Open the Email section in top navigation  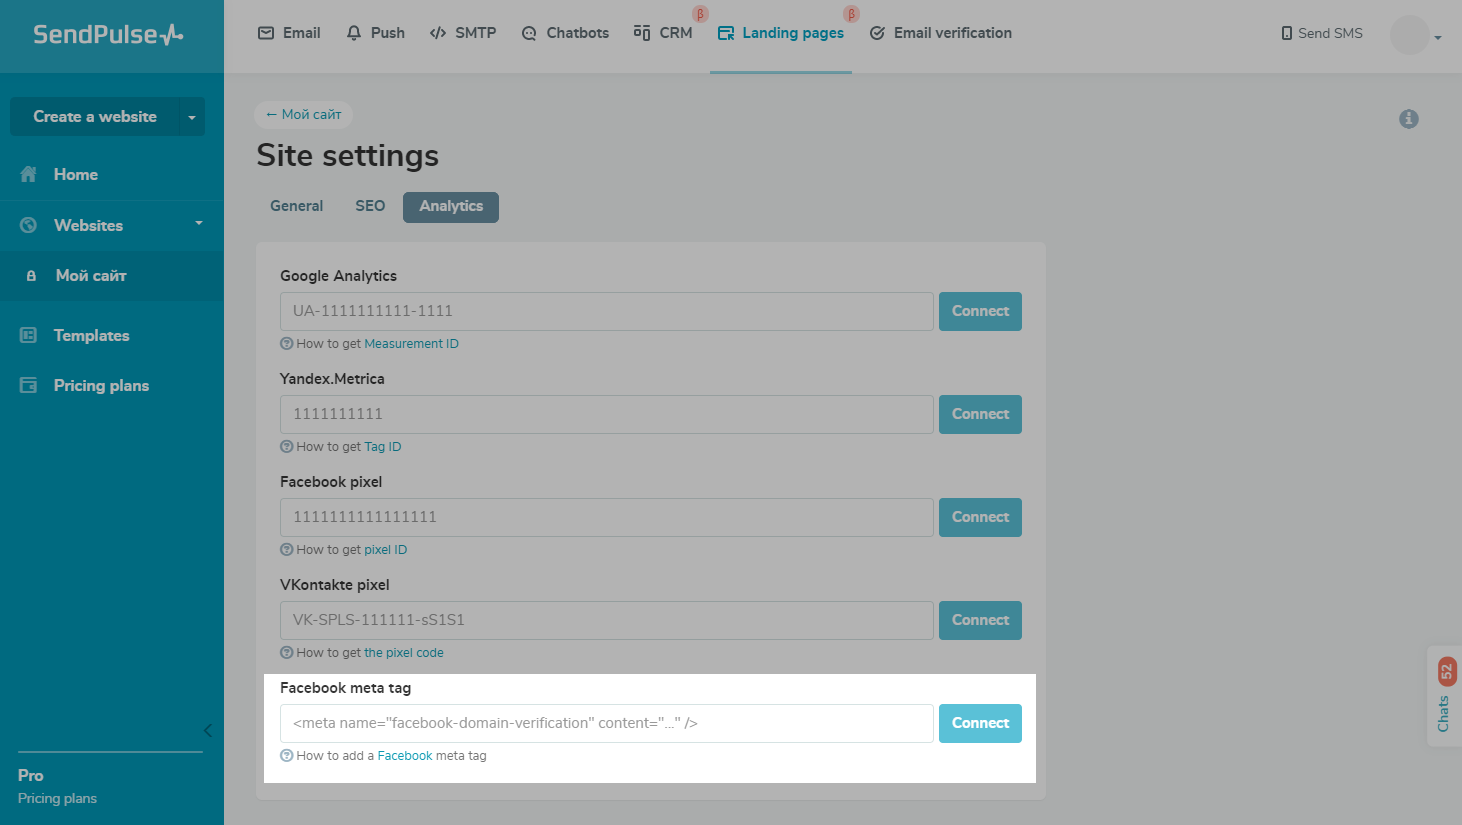pos(289,33)
